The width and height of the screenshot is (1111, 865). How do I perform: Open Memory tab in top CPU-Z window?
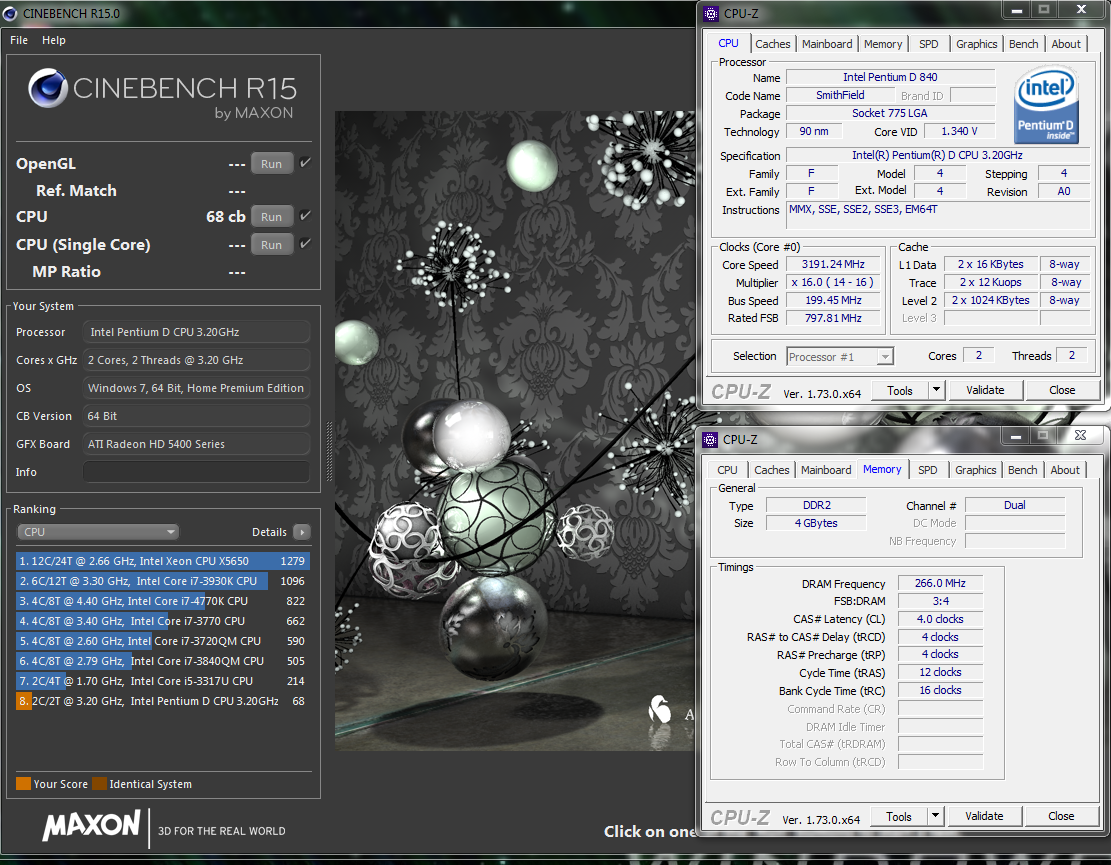tap(883, 44)
